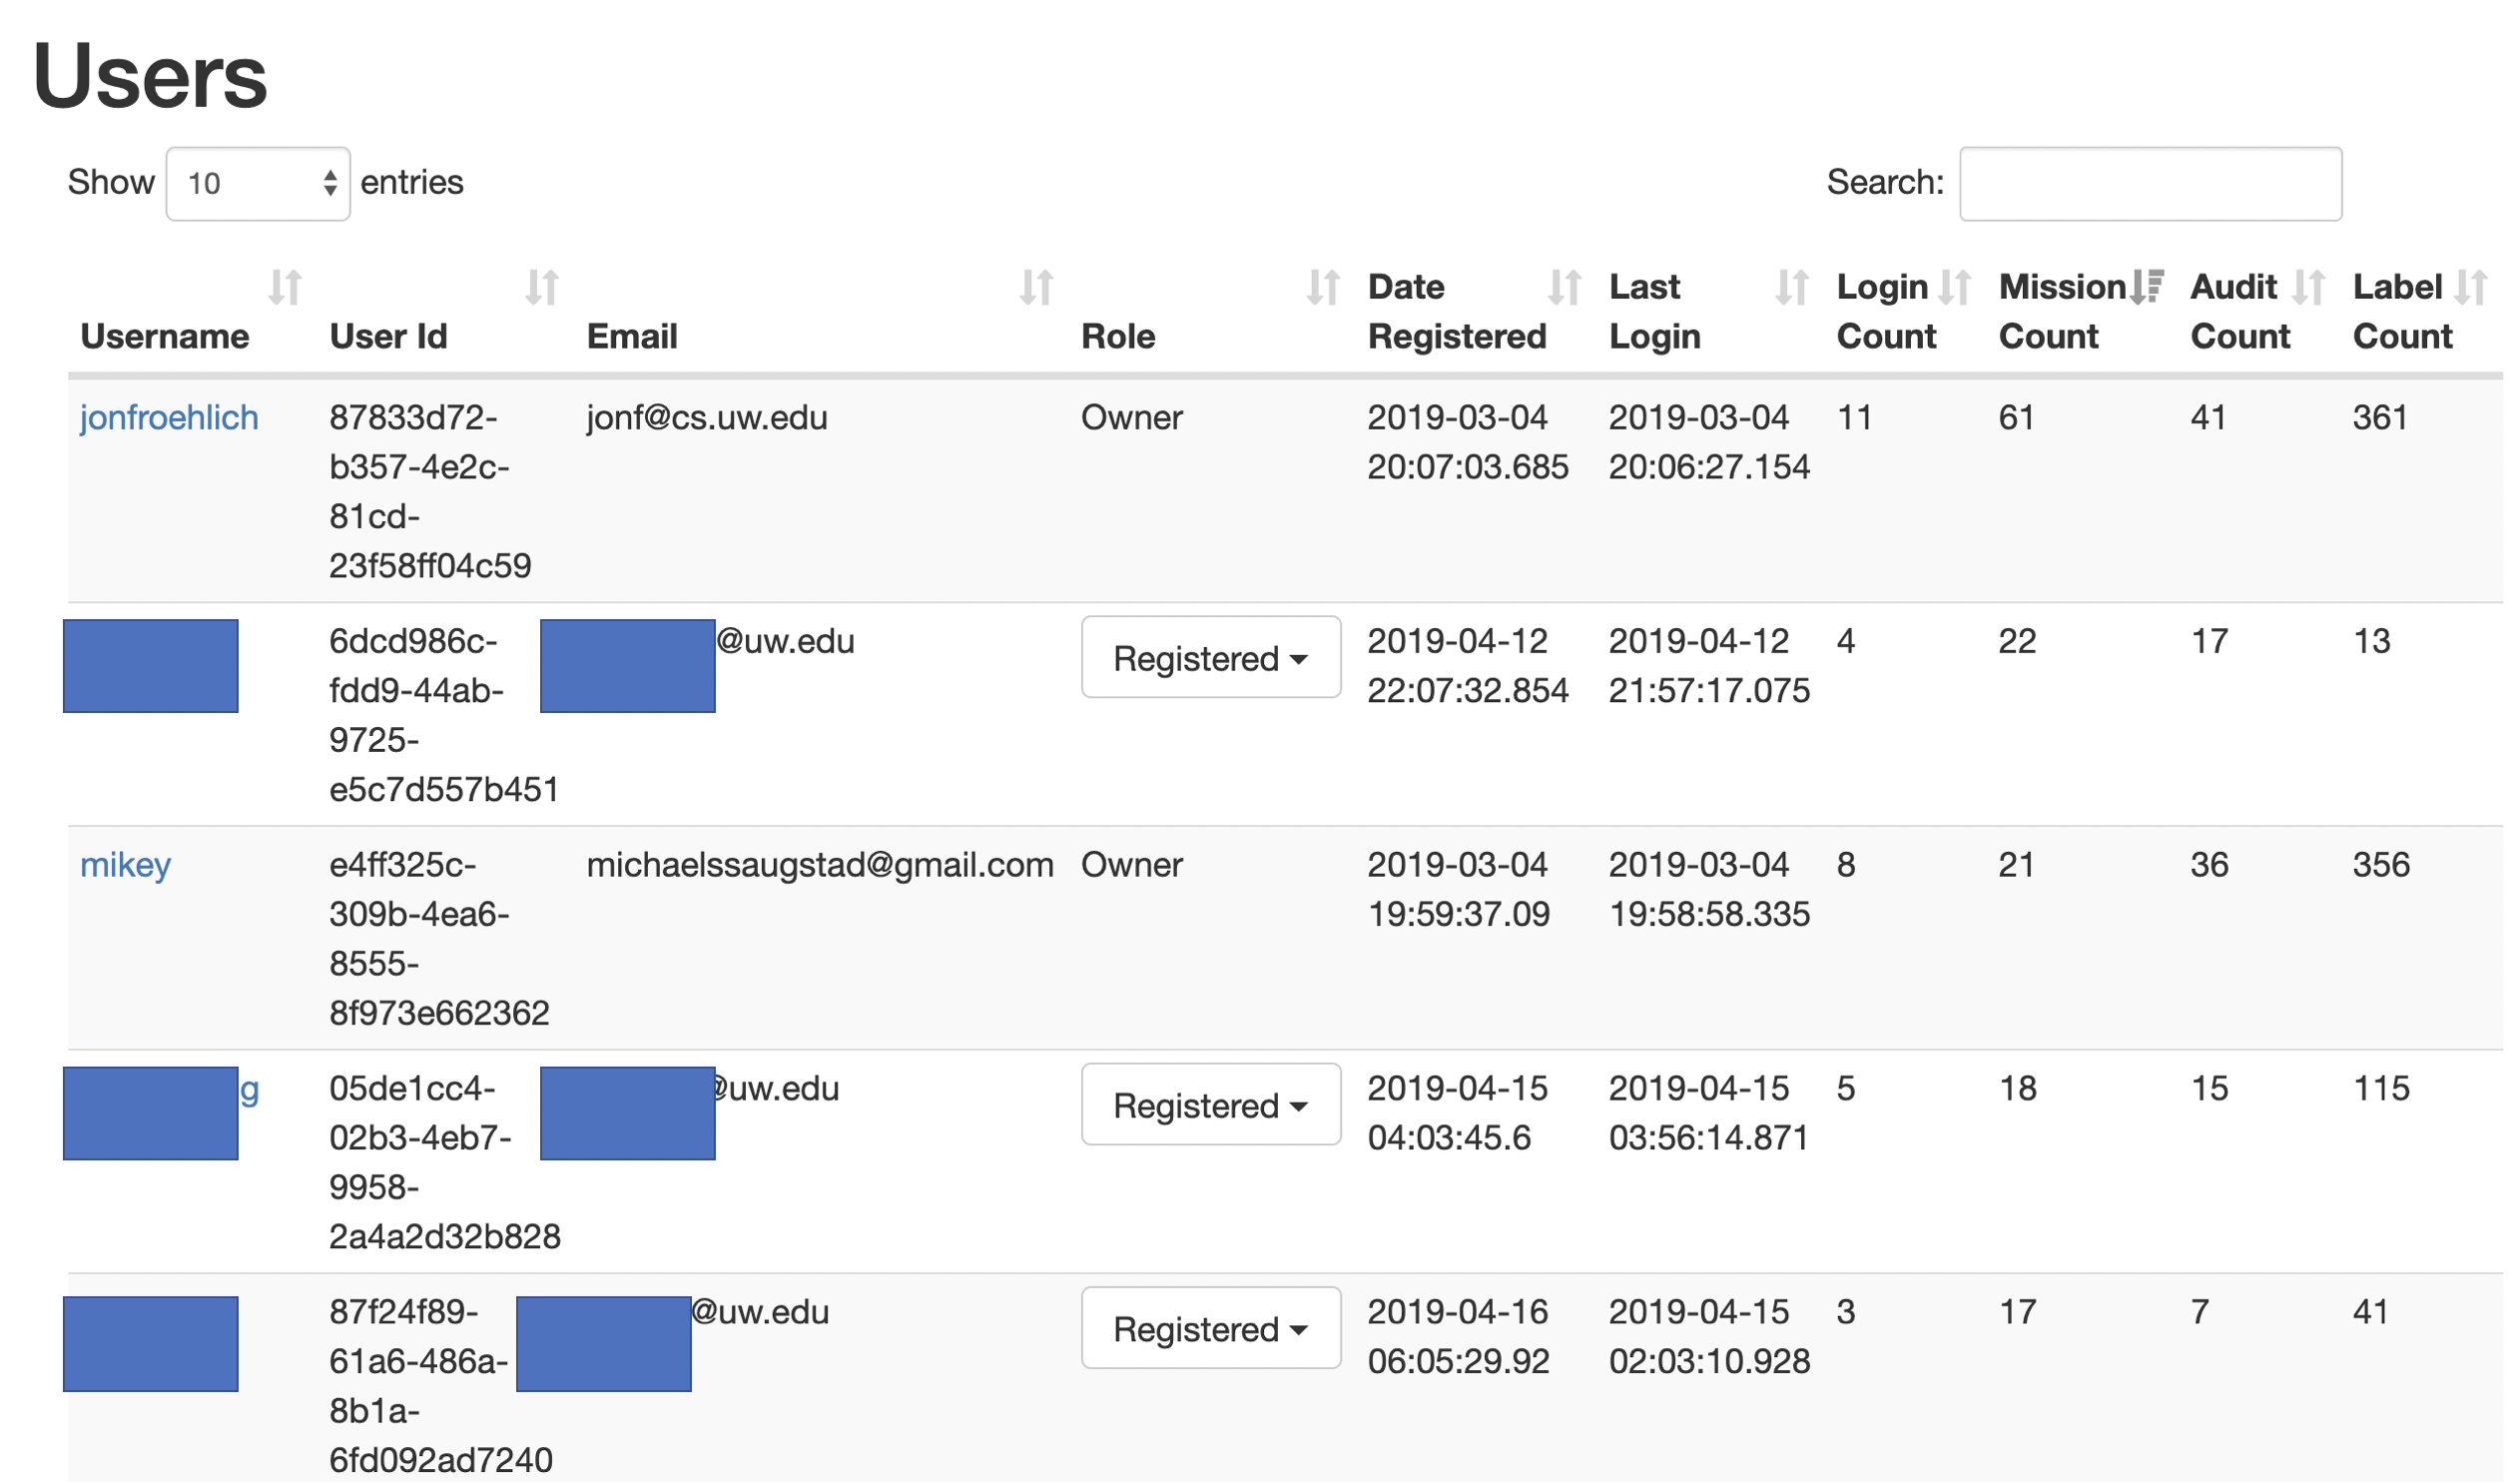The height and width of the screenshot is (1482, 2520).
Task: Click the Audit Count sort arrows
Action: tap(2310, 288)
